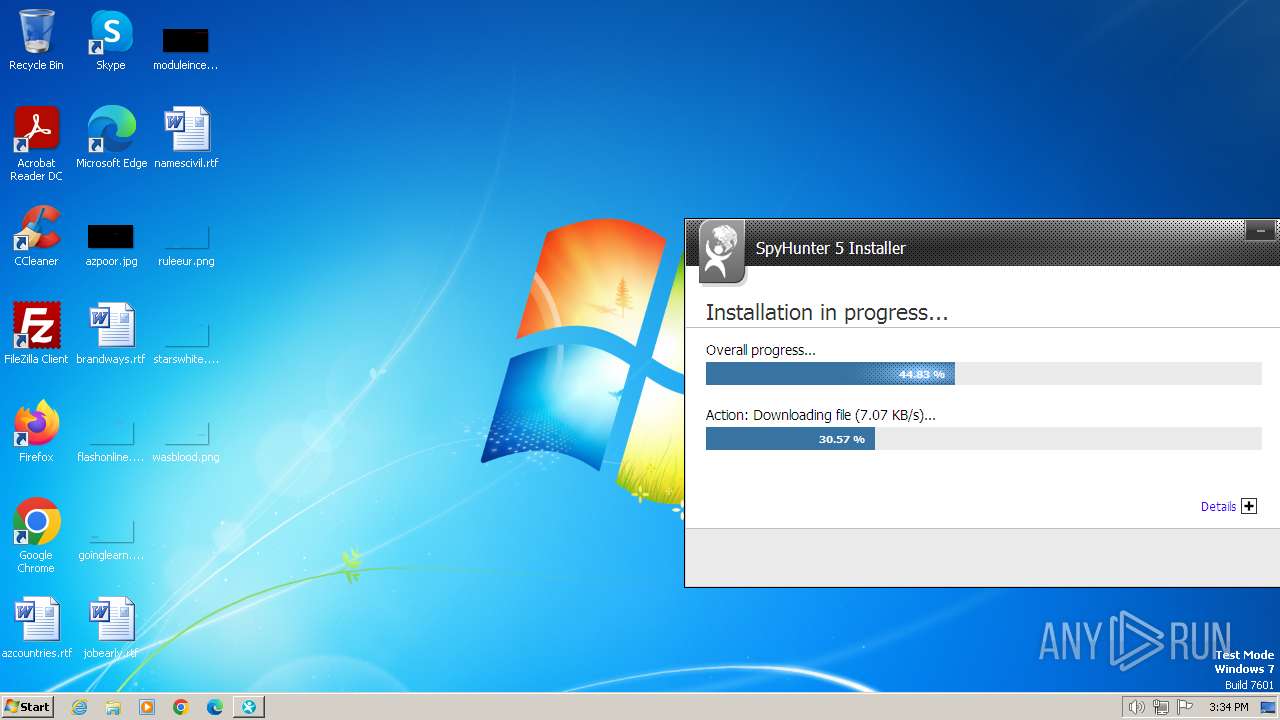1280x720 pixels.
Task: Click the Installation in progress heading
Action: [x=827, y=312]
